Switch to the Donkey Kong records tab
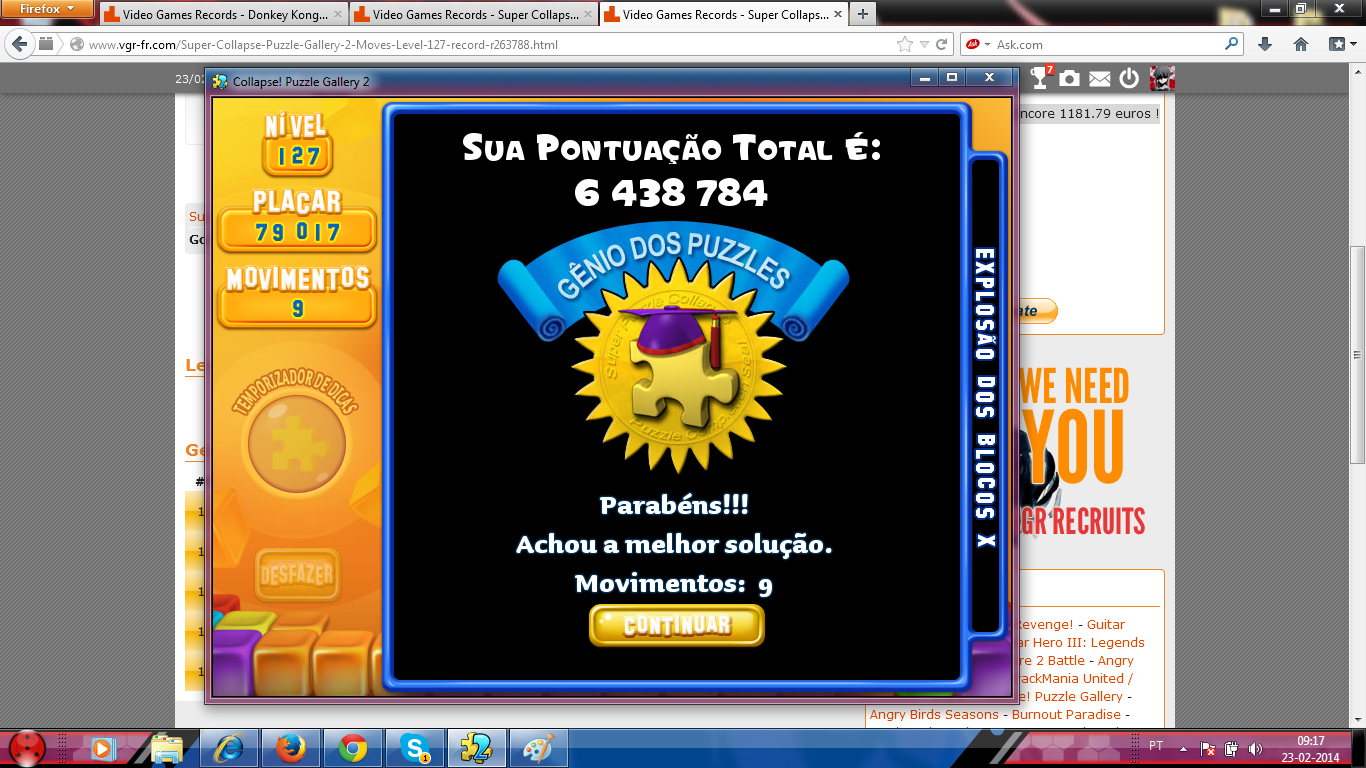 click(x=222, y=15)
